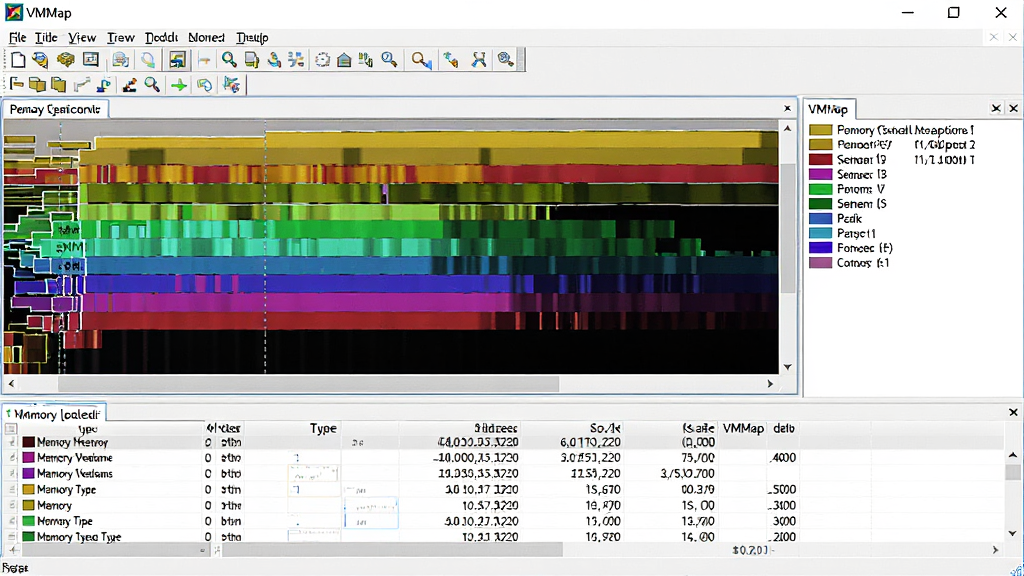Sort by the VMMap column header

743,428
